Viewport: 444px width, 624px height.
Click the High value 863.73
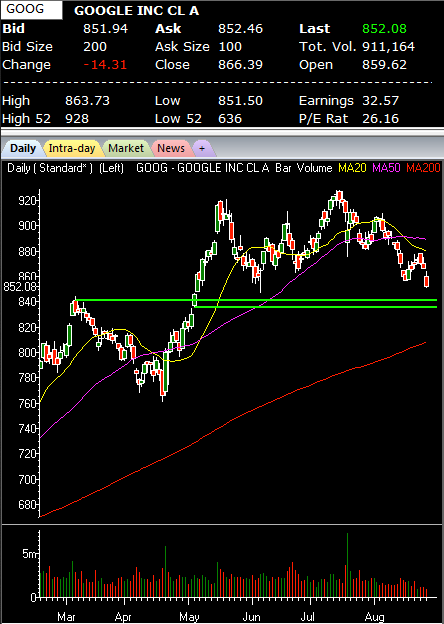87,101
